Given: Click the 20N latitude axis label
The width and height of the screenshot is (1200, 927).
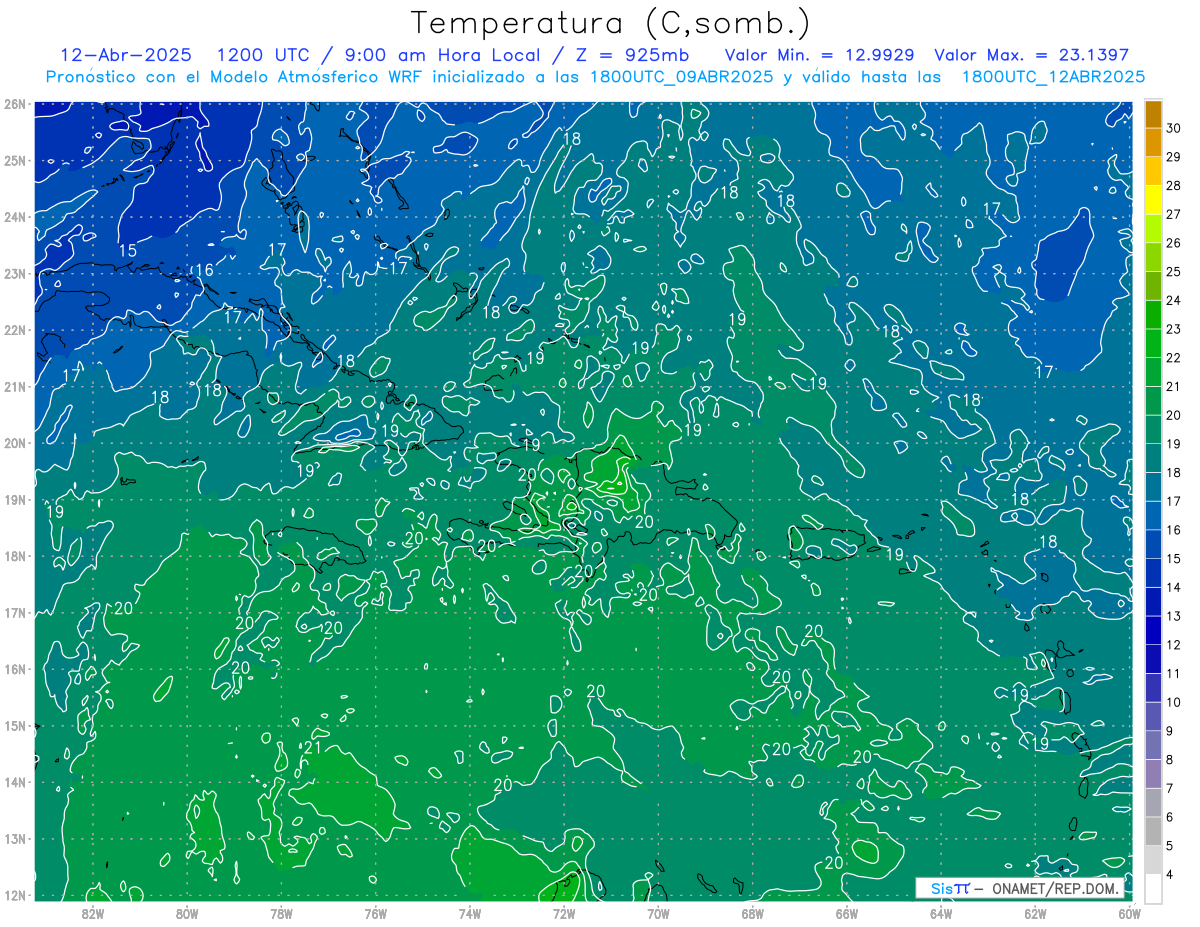Looking at the screenshot, I should click(15, 443).
